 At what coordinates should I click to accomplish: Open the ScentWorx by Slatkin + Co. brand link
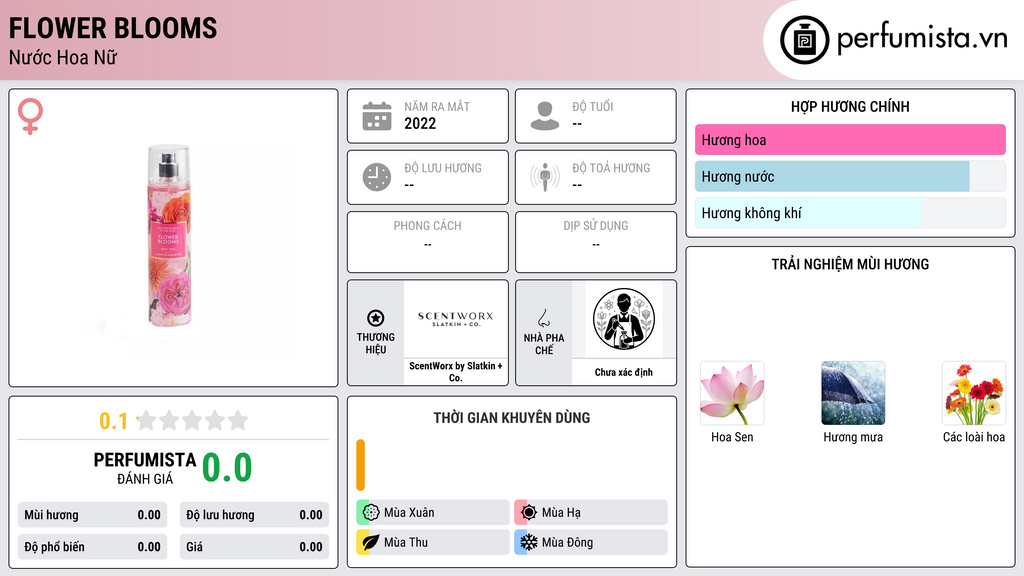coord(456,372)
